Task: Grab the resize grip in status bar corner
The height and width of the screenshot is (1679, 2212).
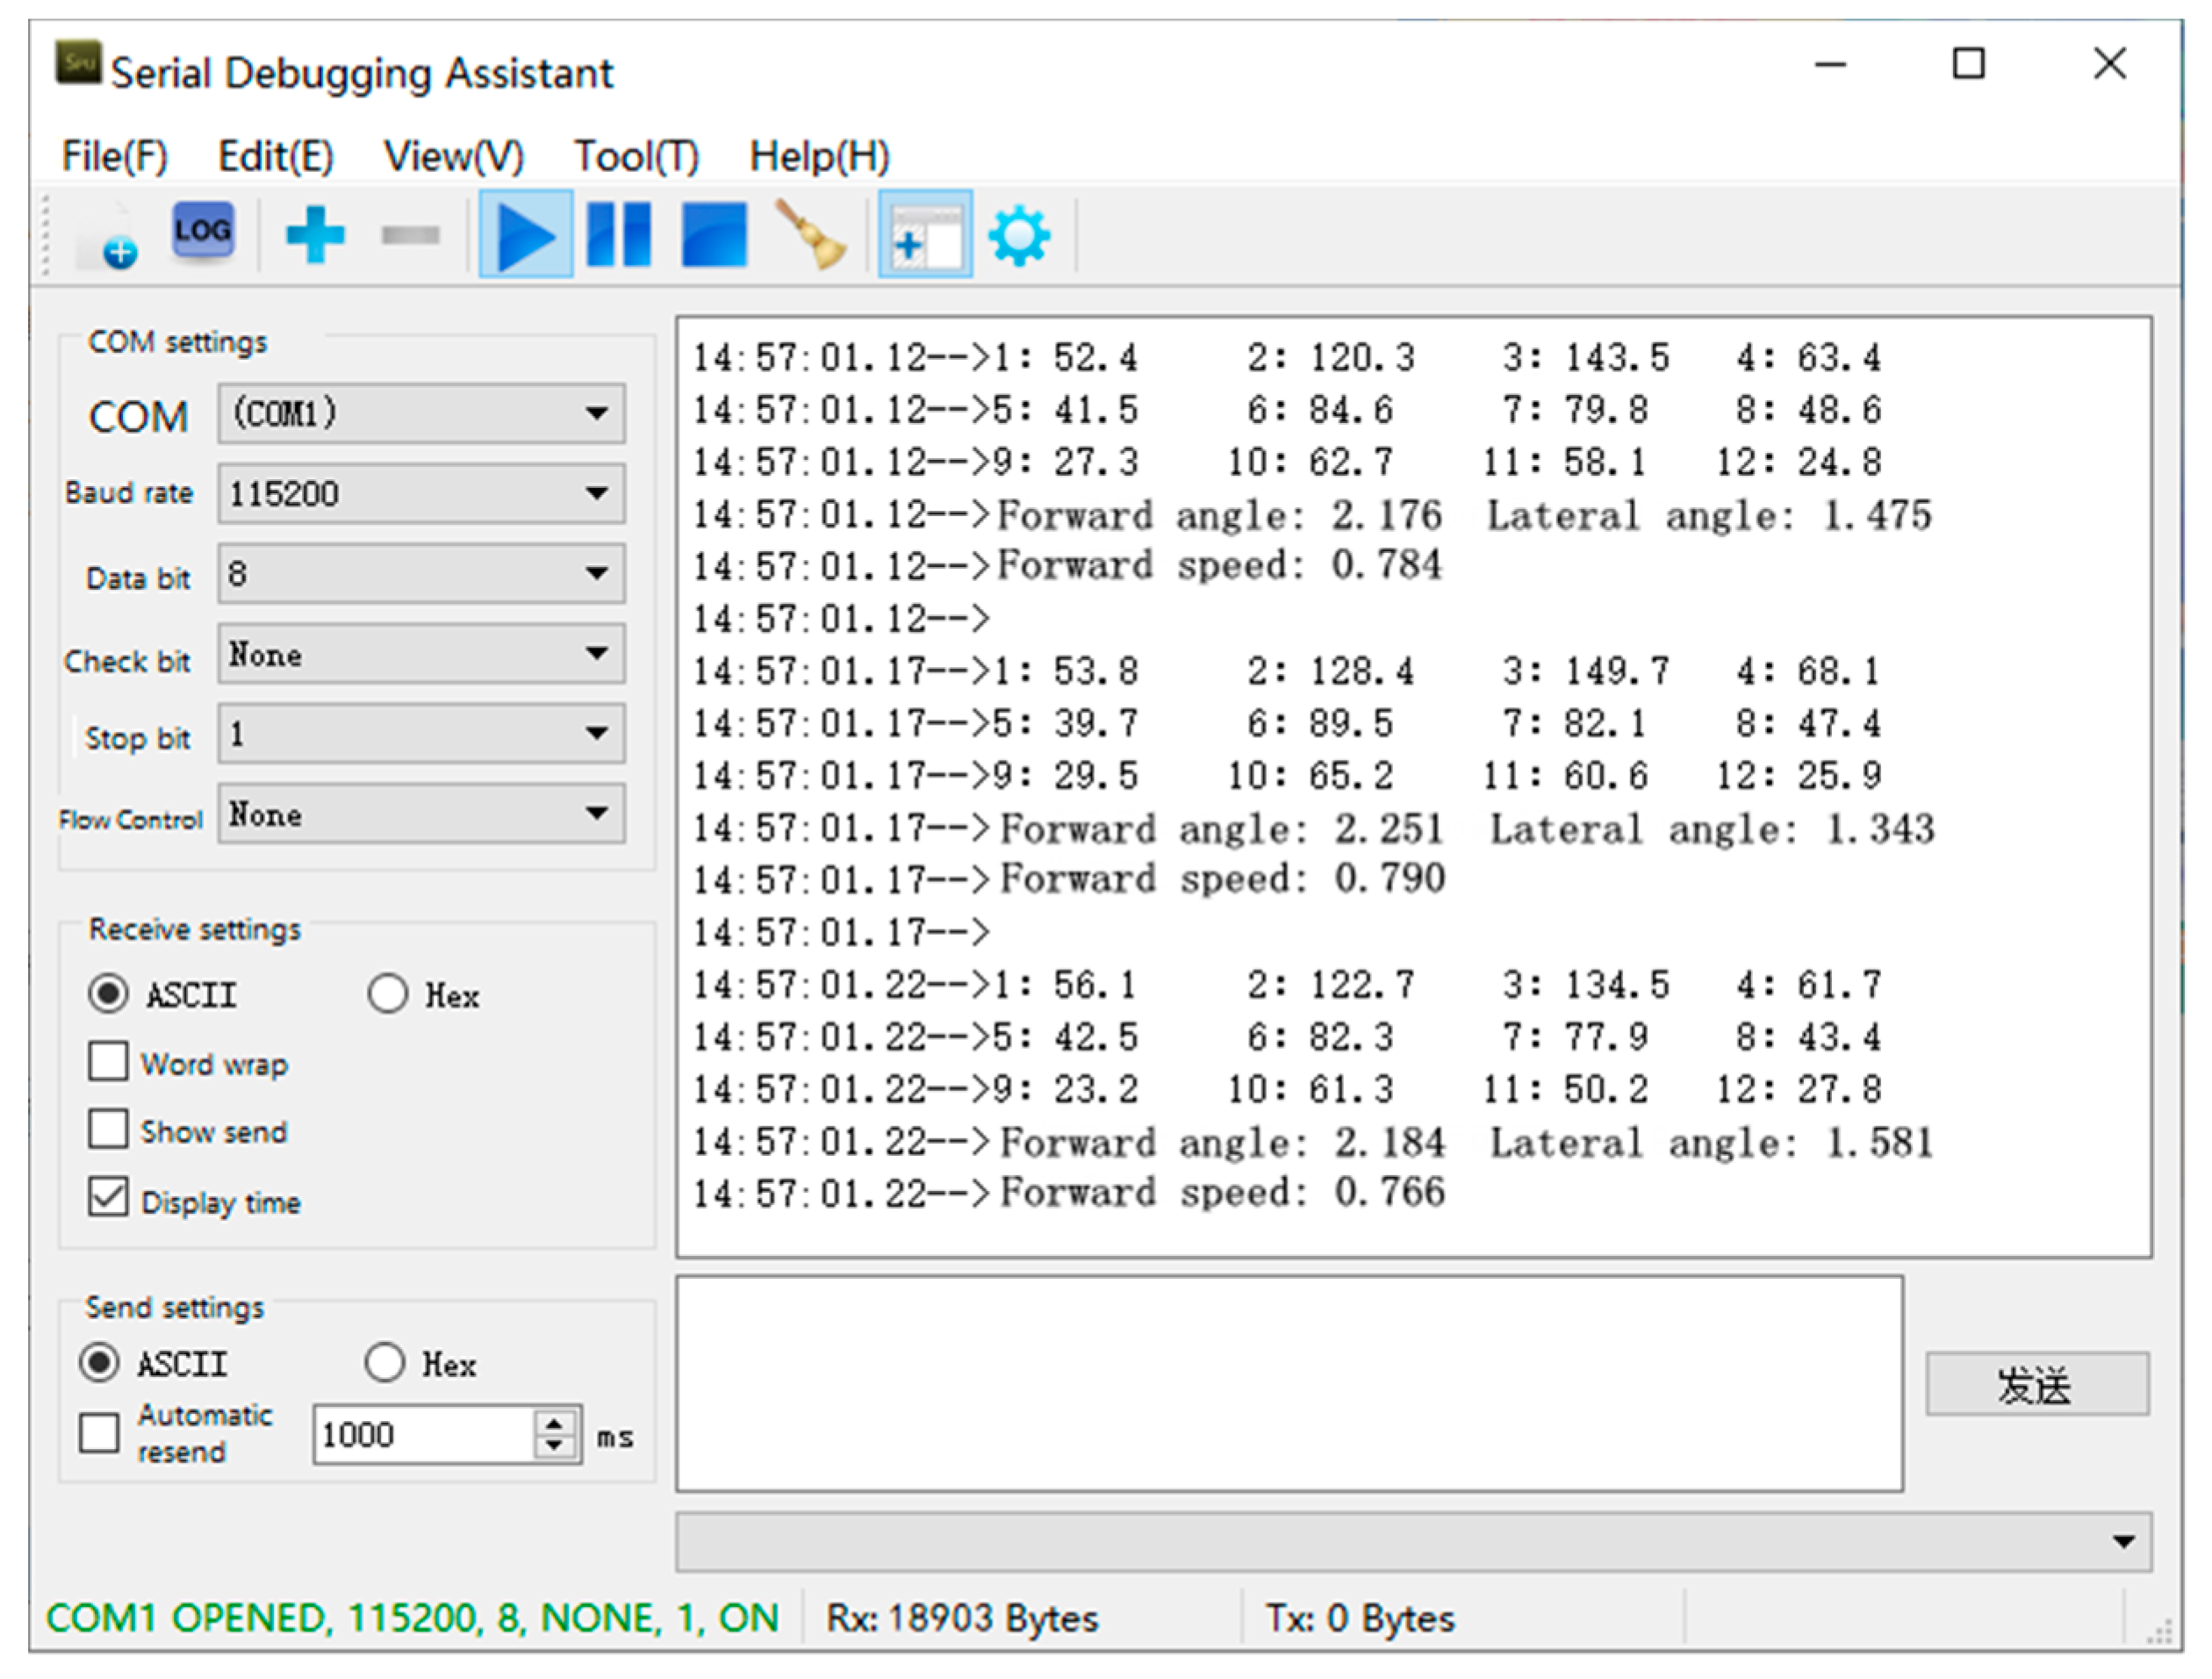Action: tap(2161, 1632)
